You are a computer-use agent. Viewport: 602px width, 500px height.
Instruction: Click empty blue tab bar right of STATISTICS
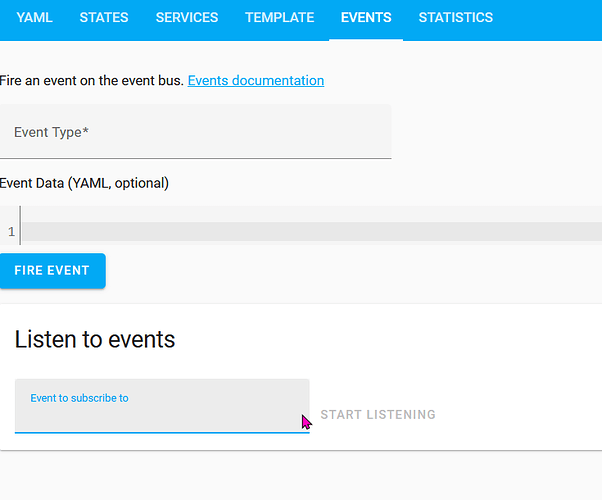550,18
